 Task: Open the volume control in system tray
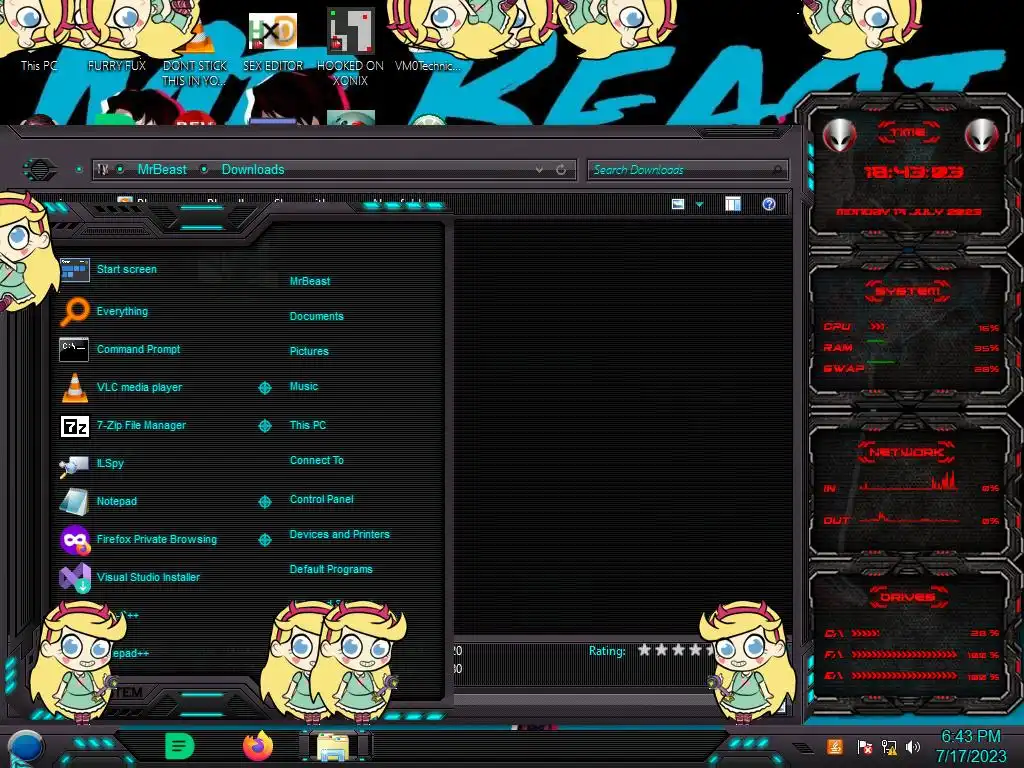pos(913,746)
